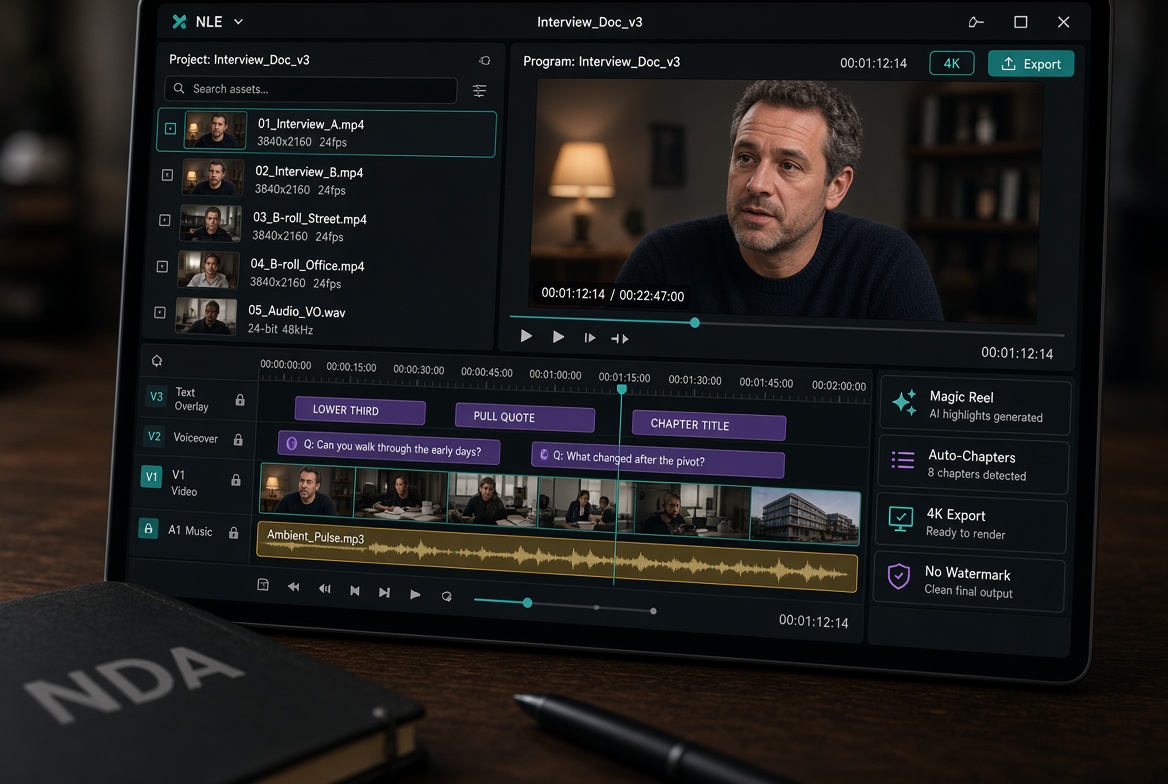
Task: Select the A1 Music track badge icon
Action: 148,528
